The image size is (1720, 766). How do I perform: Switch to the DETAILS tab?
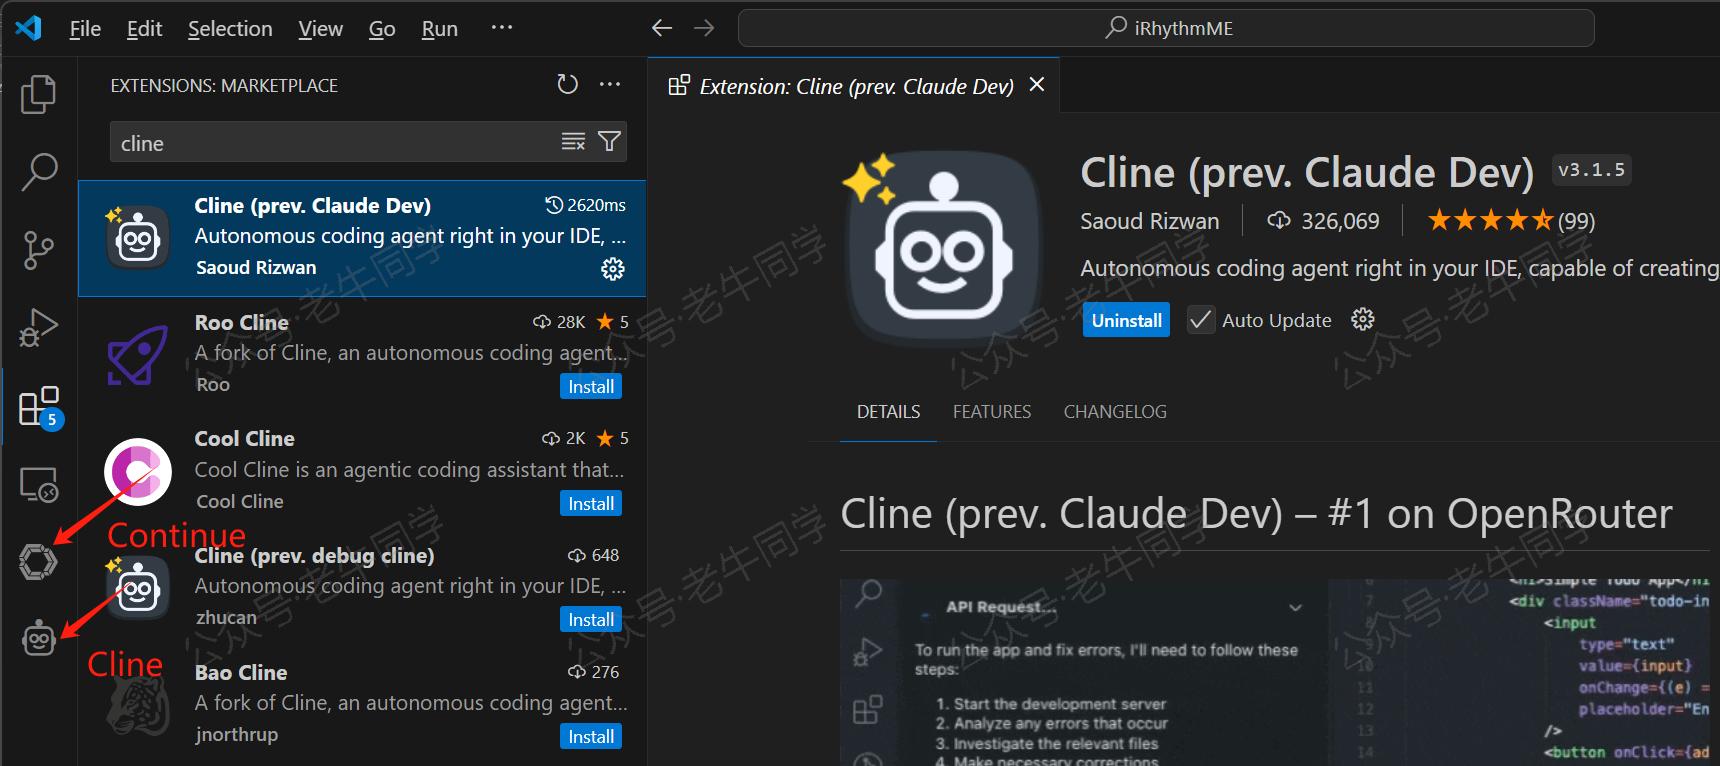click(888, 412)
